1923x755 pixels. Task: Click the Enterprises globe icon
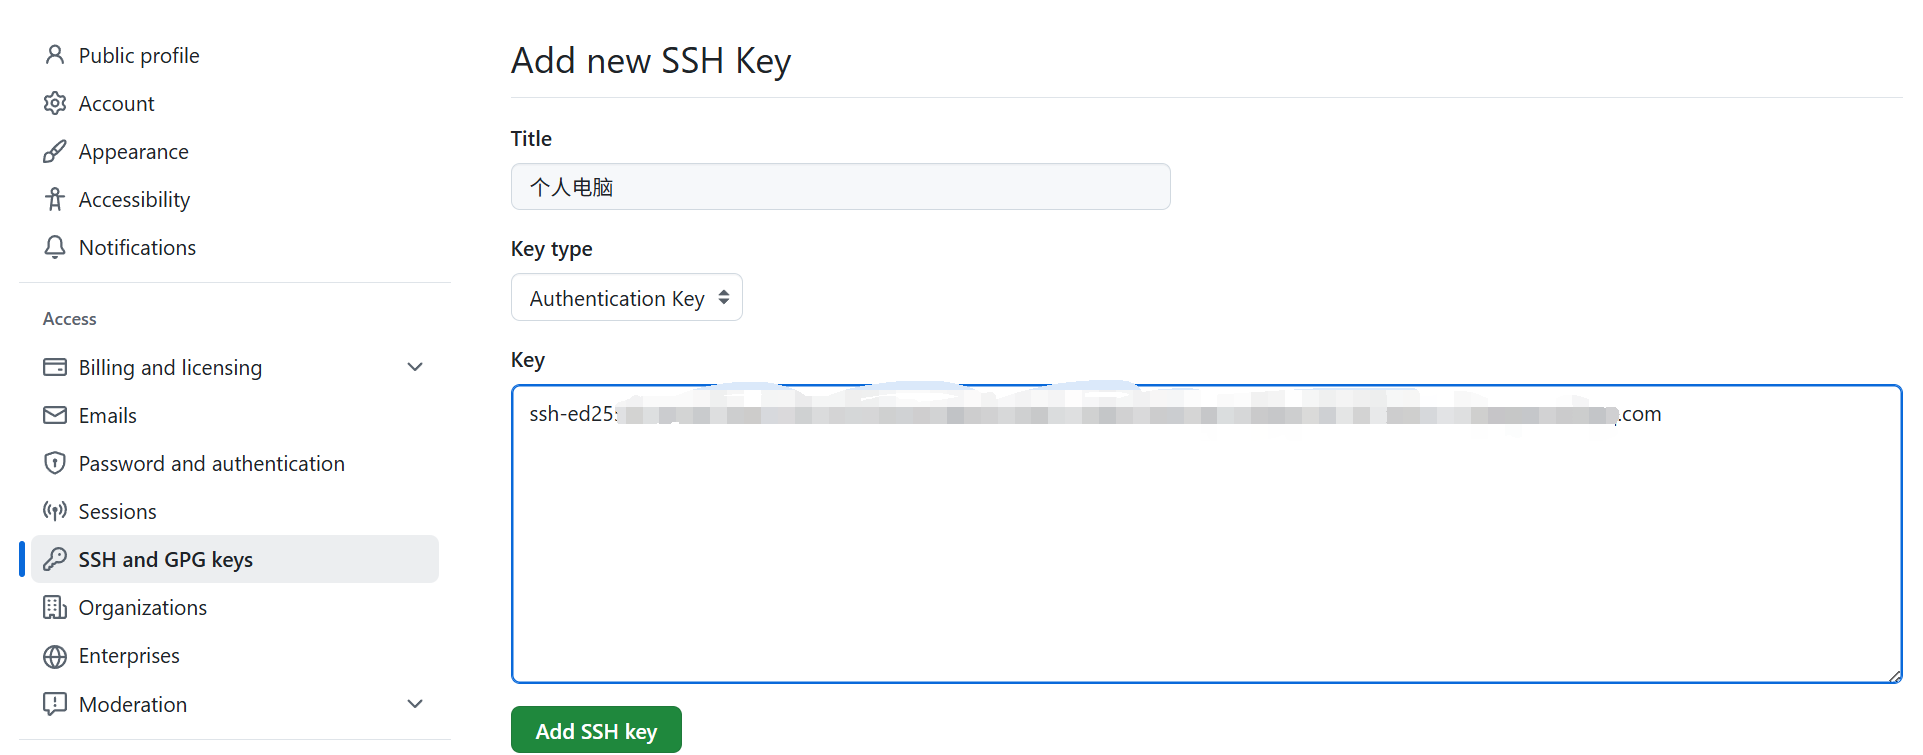coord(55,656)
